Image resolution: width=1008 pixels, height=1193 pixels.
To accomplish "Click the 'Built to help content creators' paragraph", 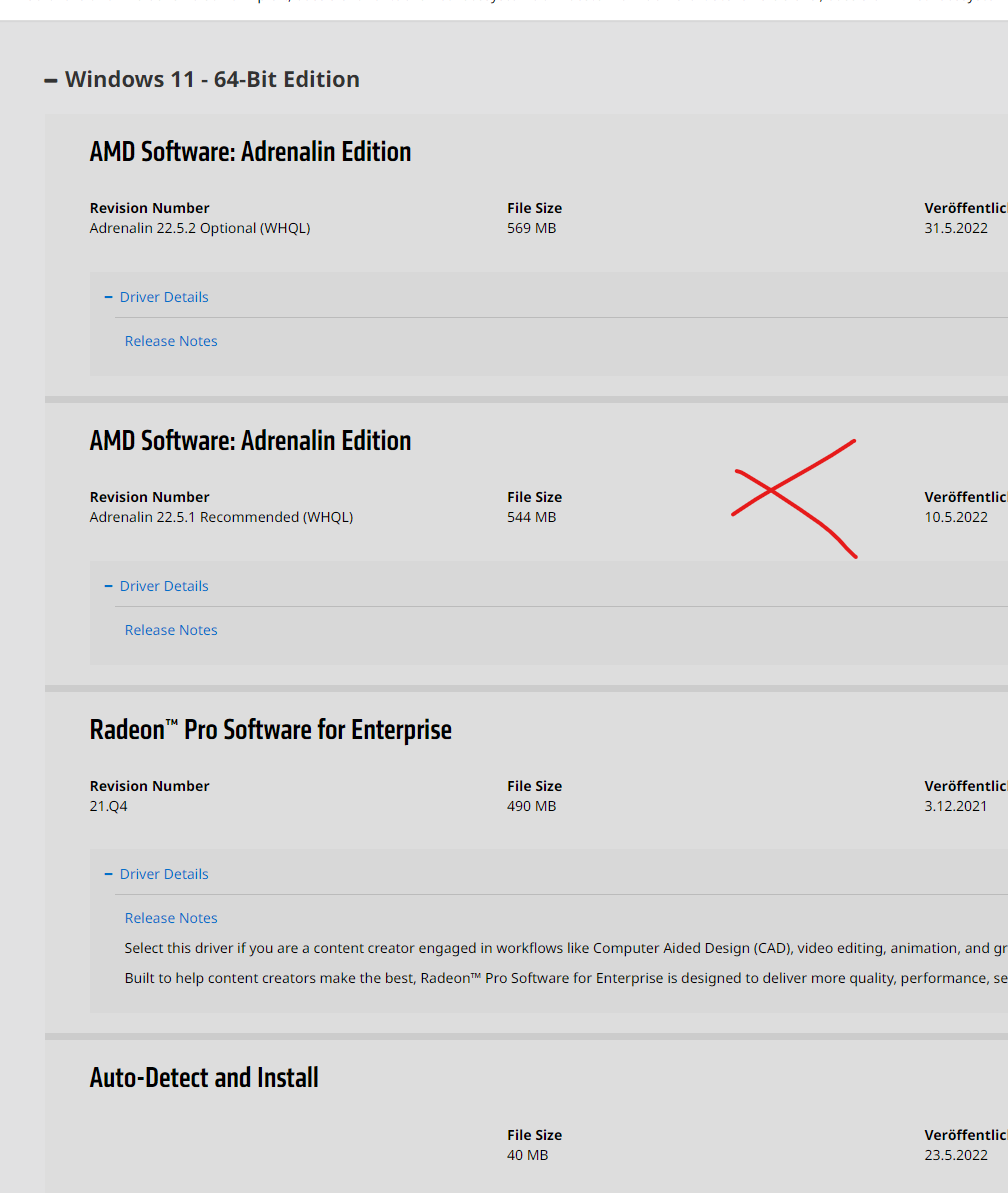I will tap(566, 978).
